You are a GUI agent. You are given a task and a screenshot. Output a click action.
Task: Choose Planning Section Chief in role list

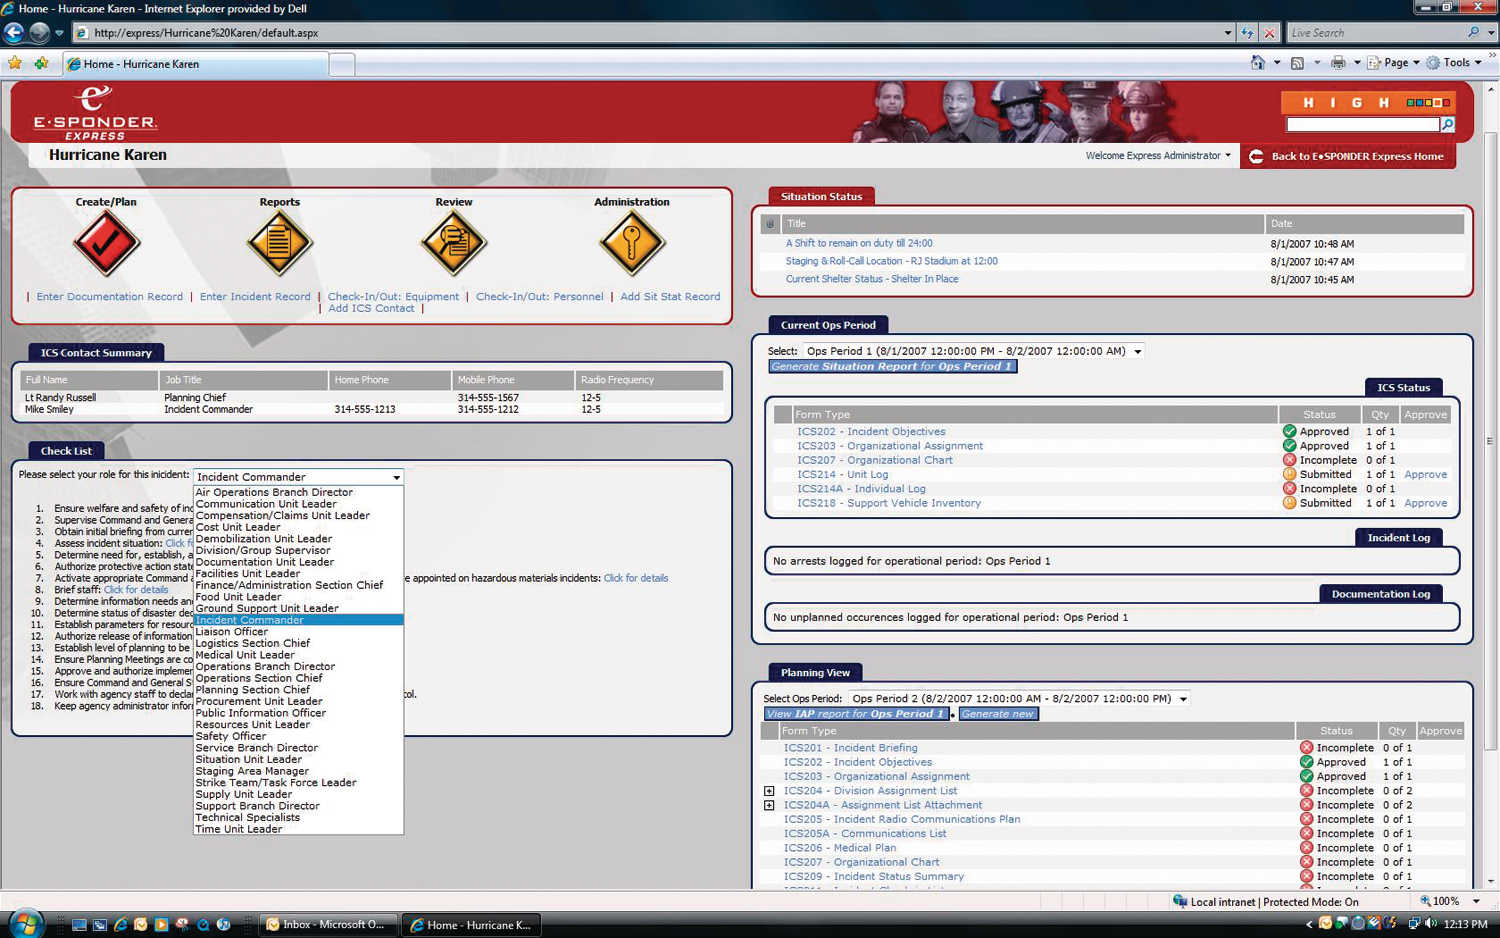pos(253,690)
